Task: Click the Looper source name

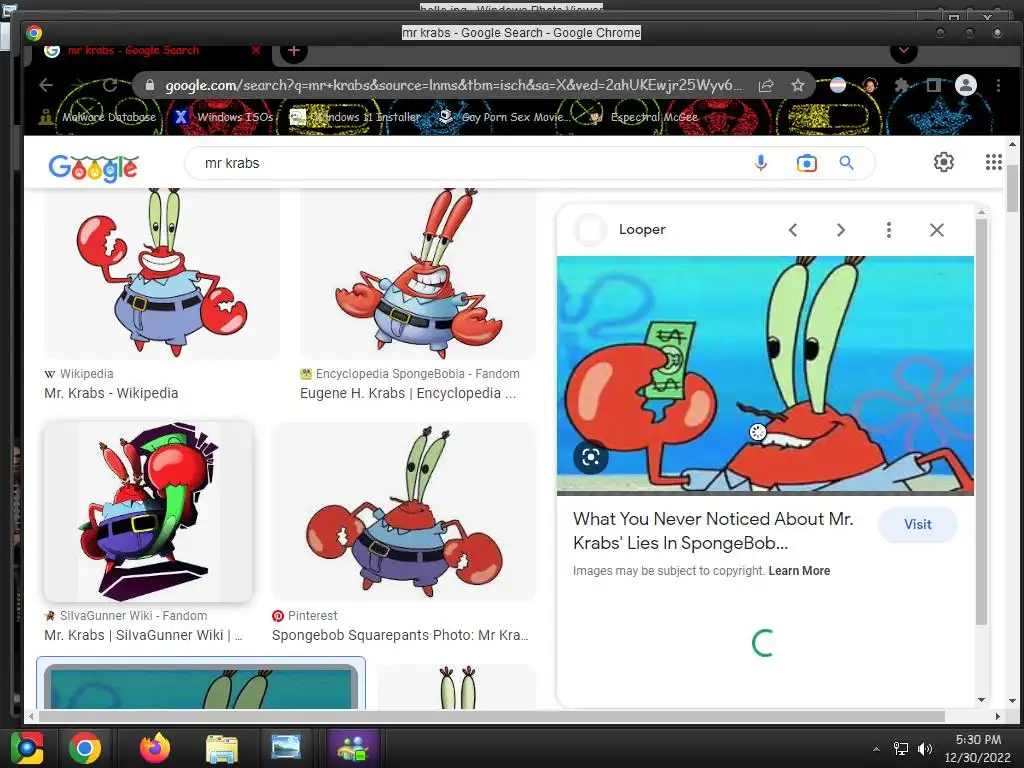Action: (642, 230)
